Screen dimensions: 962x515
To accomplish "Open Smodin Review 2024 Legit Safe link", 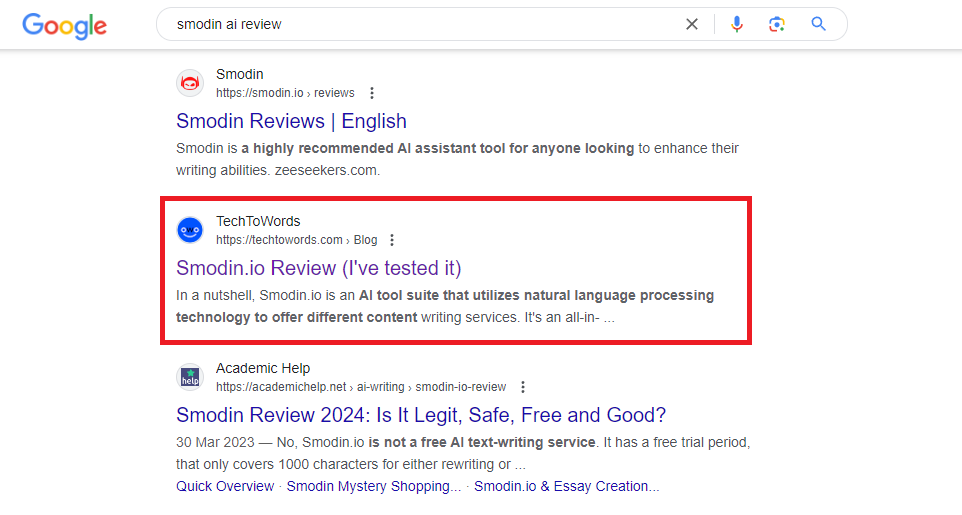I will click(x=421, y=415).
